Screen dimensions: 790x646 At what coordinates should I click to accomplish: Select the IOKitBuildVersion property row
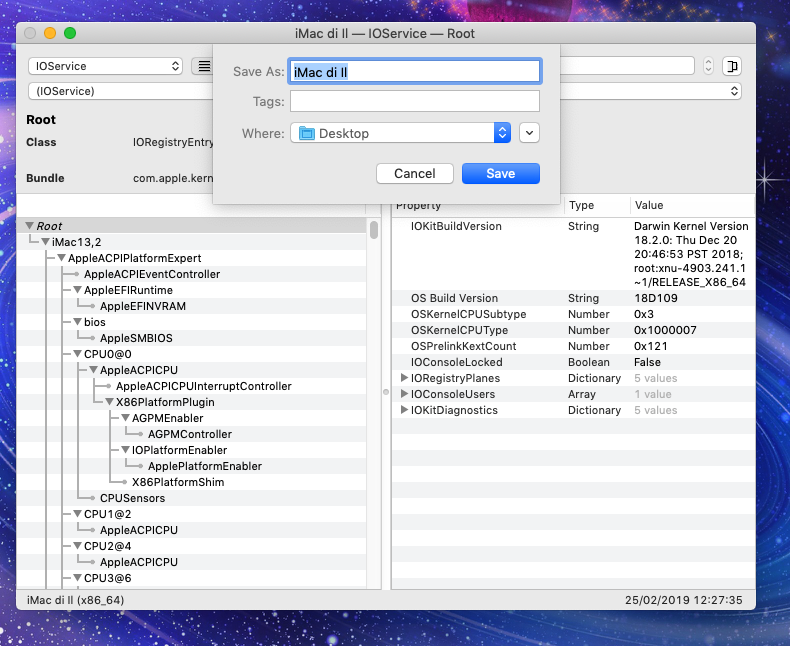(x=573, y=254)
